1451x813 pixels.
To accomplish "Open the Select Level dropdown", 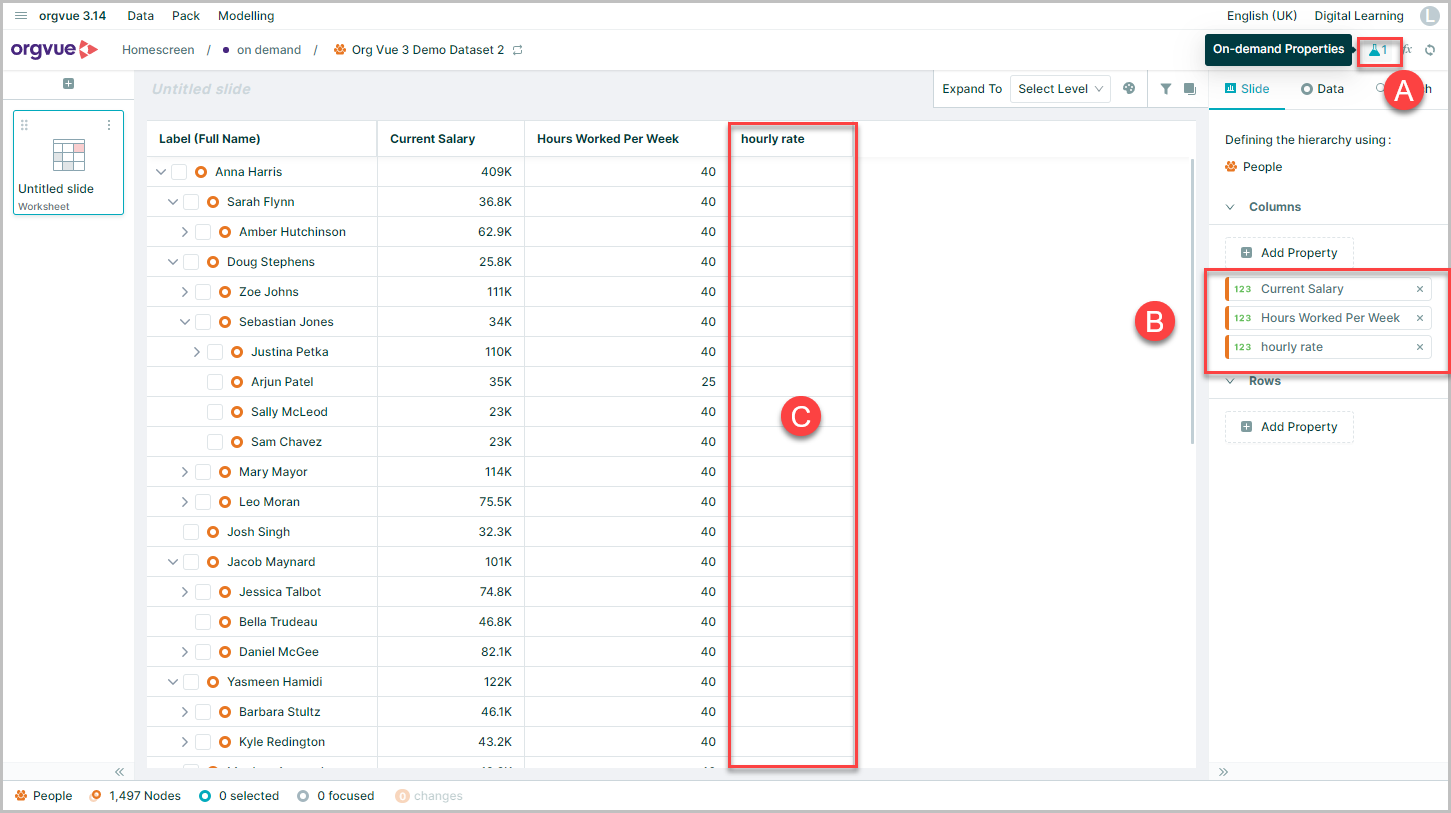I will tap(1060, 89).
